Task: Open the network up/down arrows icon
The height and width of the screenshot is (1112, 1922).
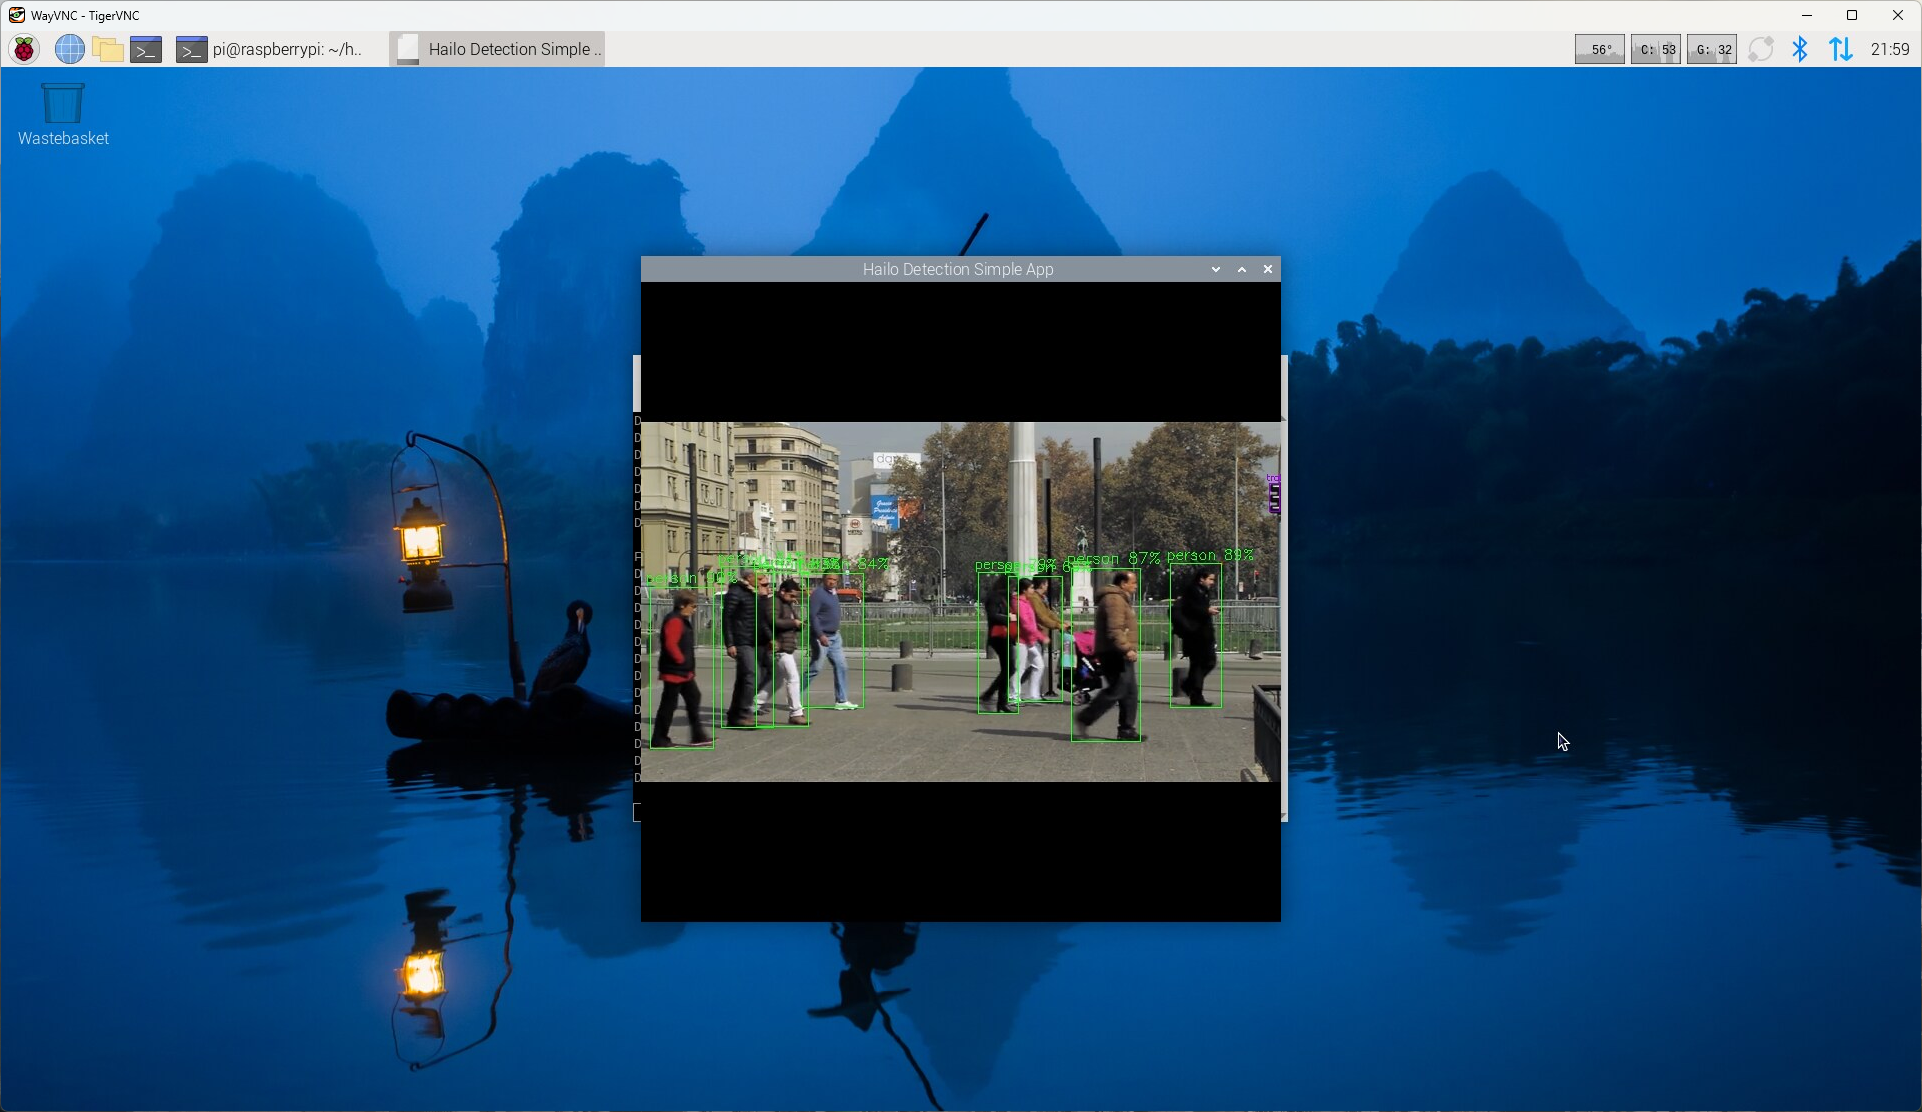Action: coord(1840,49)
